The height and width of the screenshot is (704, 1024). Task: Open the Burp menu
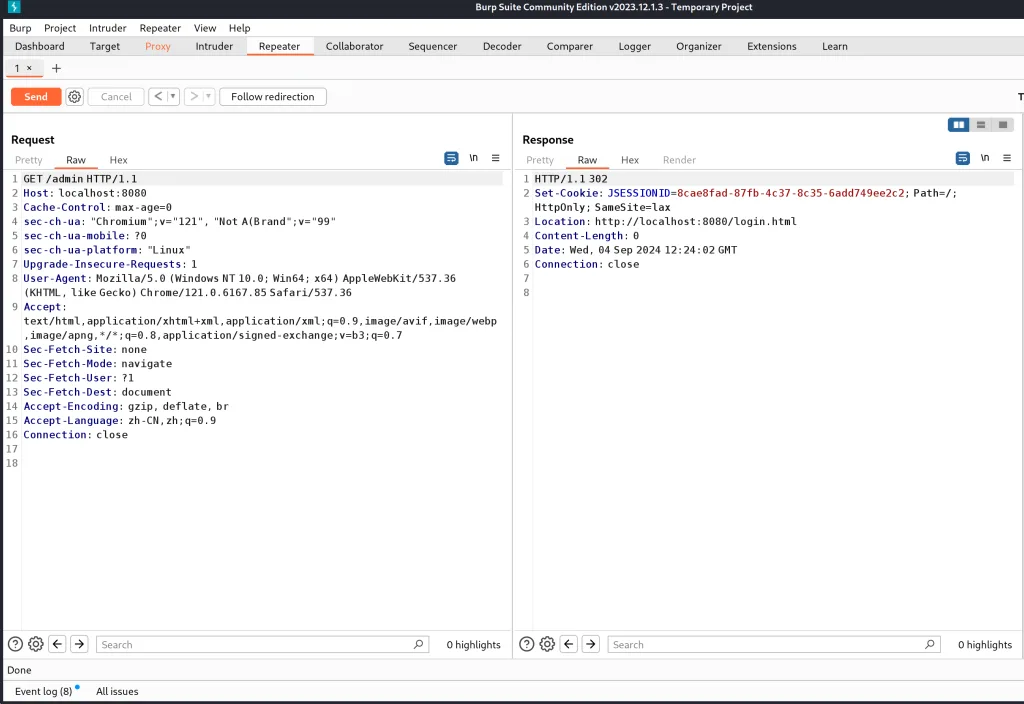(20, 28)
